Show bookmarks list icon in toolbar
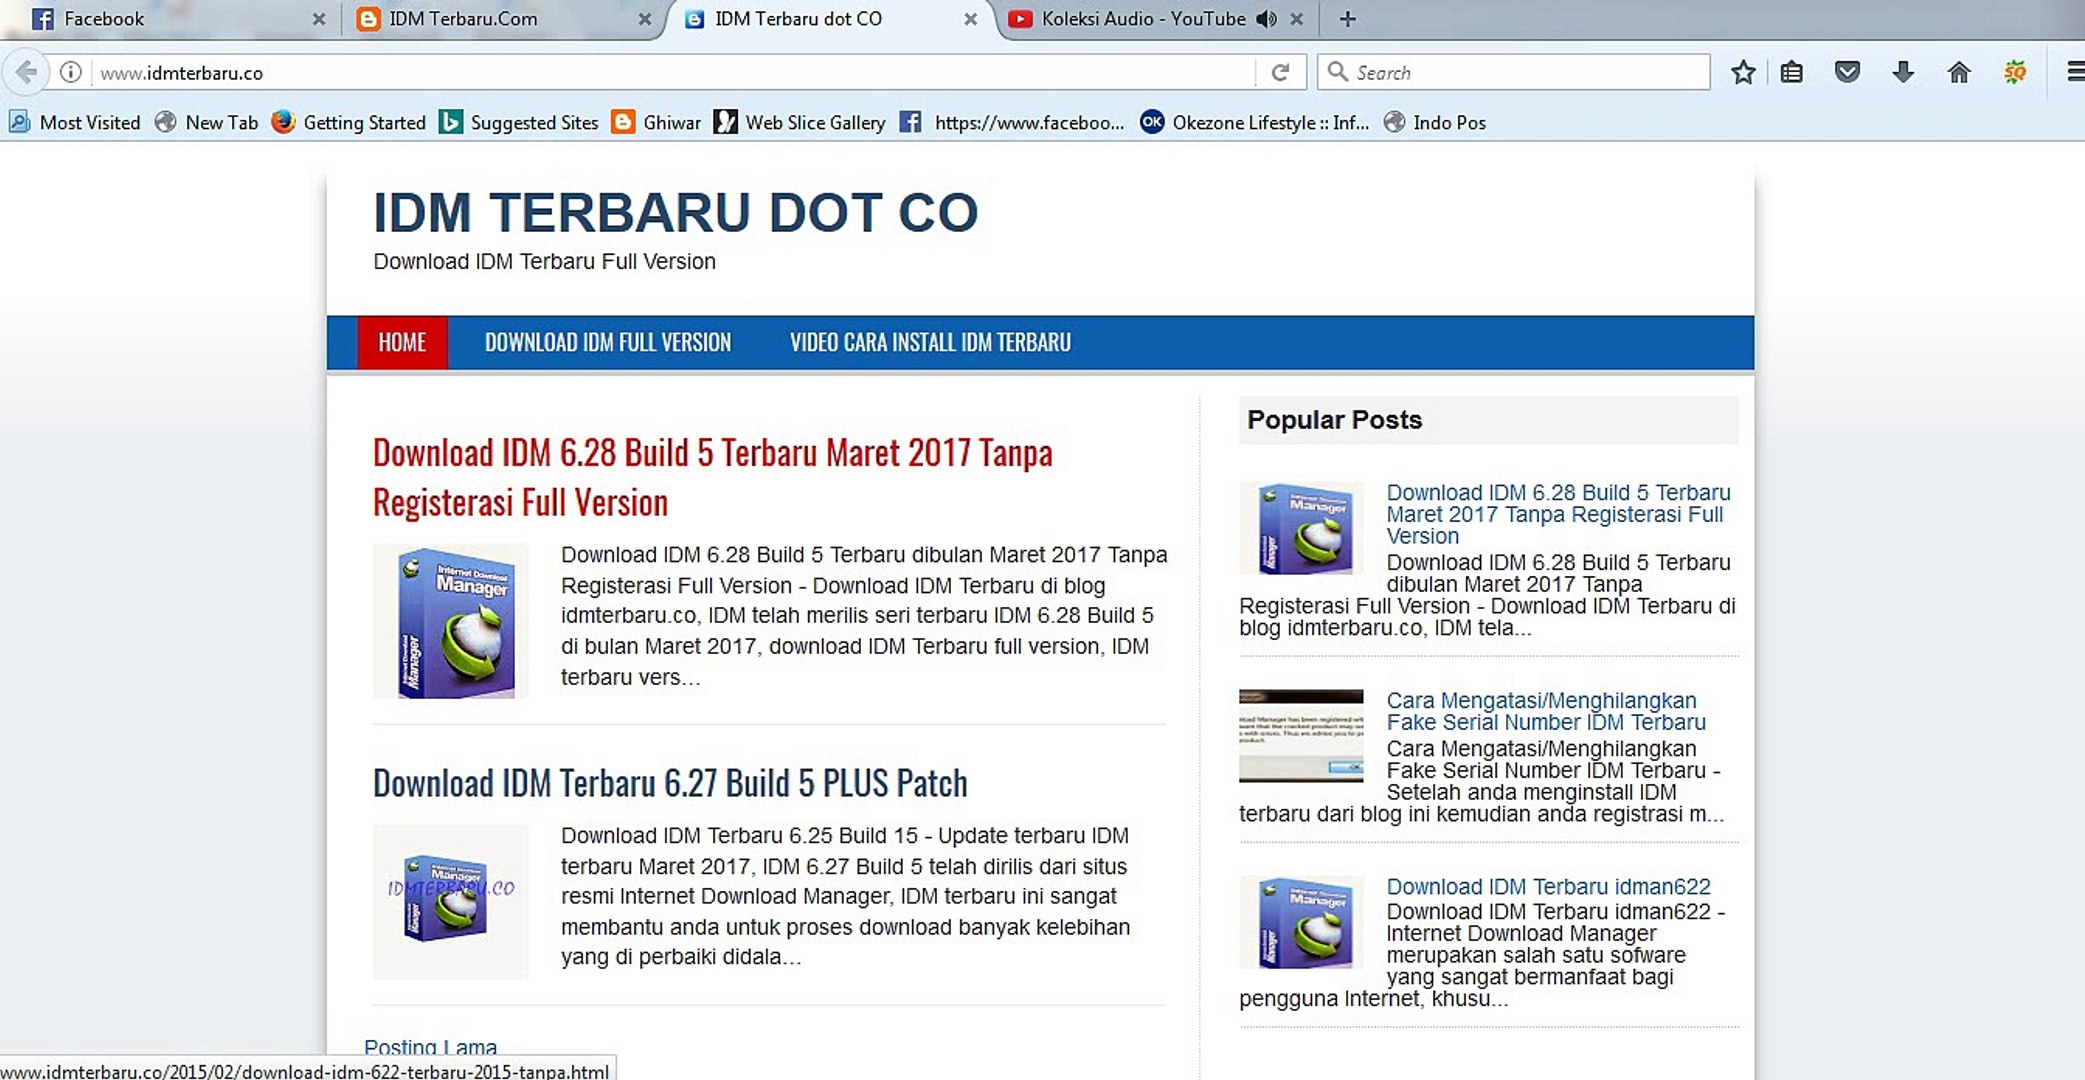The height and width of the screenshot is (1080, 2085). click(x=1791, y=72)
